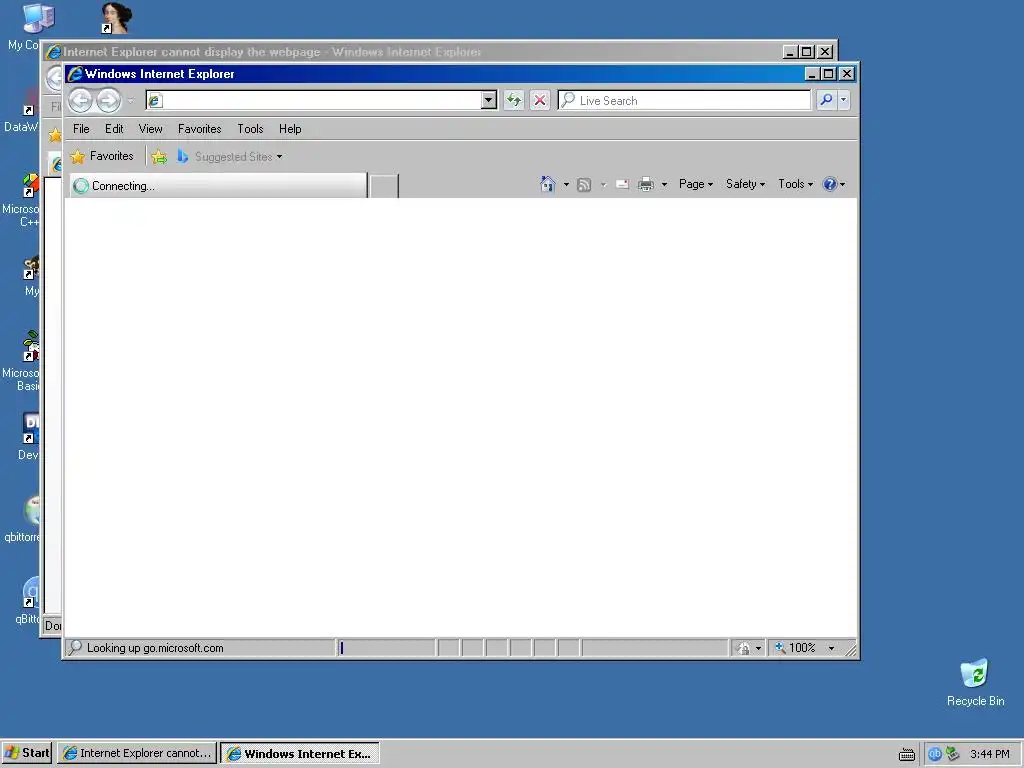Image resolution: width=1024 pixels, height=768 pixels.
Task: Select the Recycle Bin desktop icon
Action: click(x=975, y=682)
